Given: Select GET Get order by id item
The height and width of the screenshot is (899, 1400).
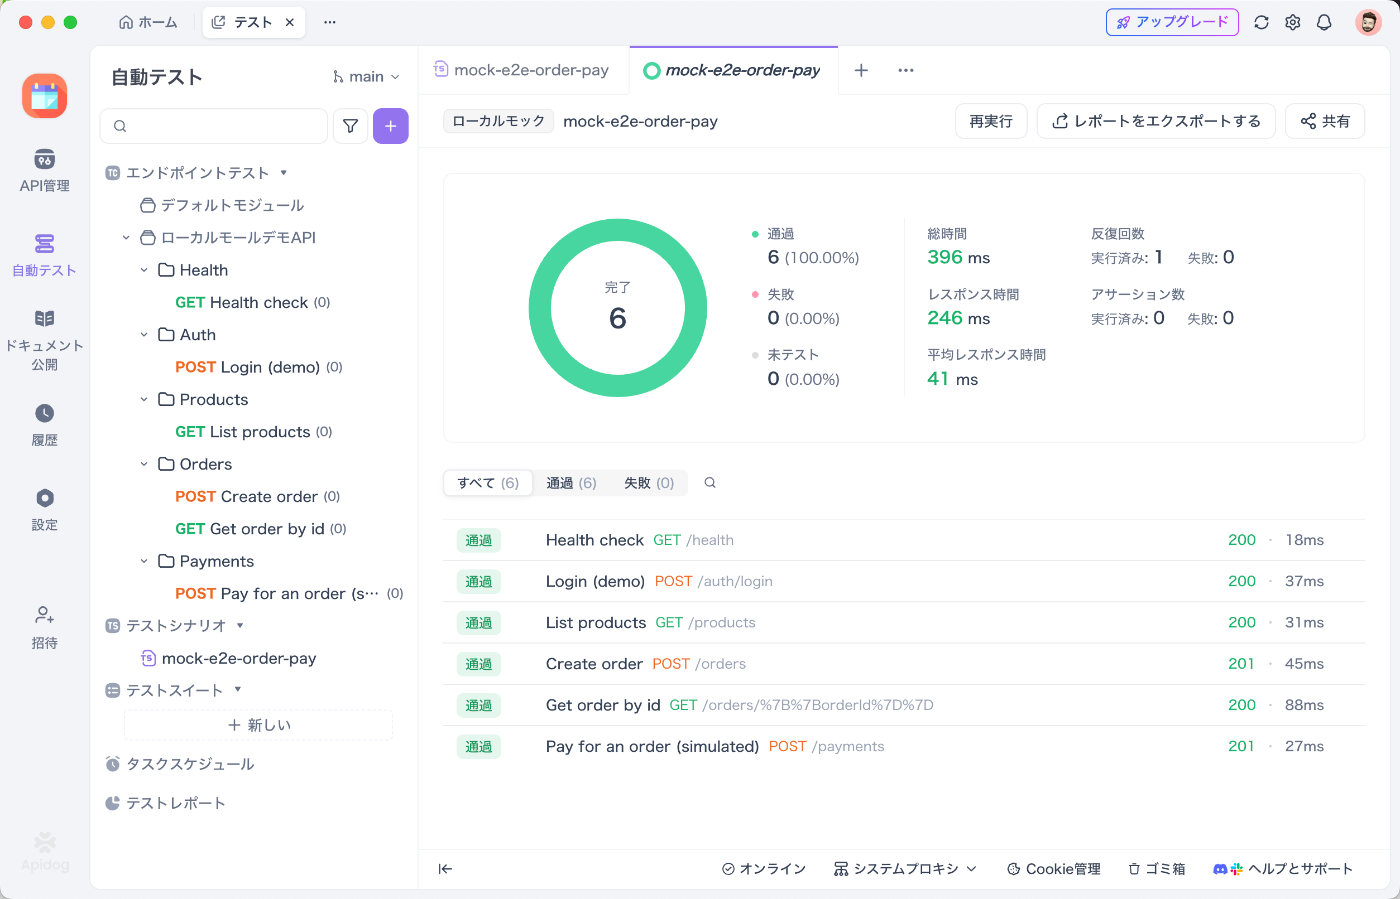Looking at the screenshot, I should 260,529.
